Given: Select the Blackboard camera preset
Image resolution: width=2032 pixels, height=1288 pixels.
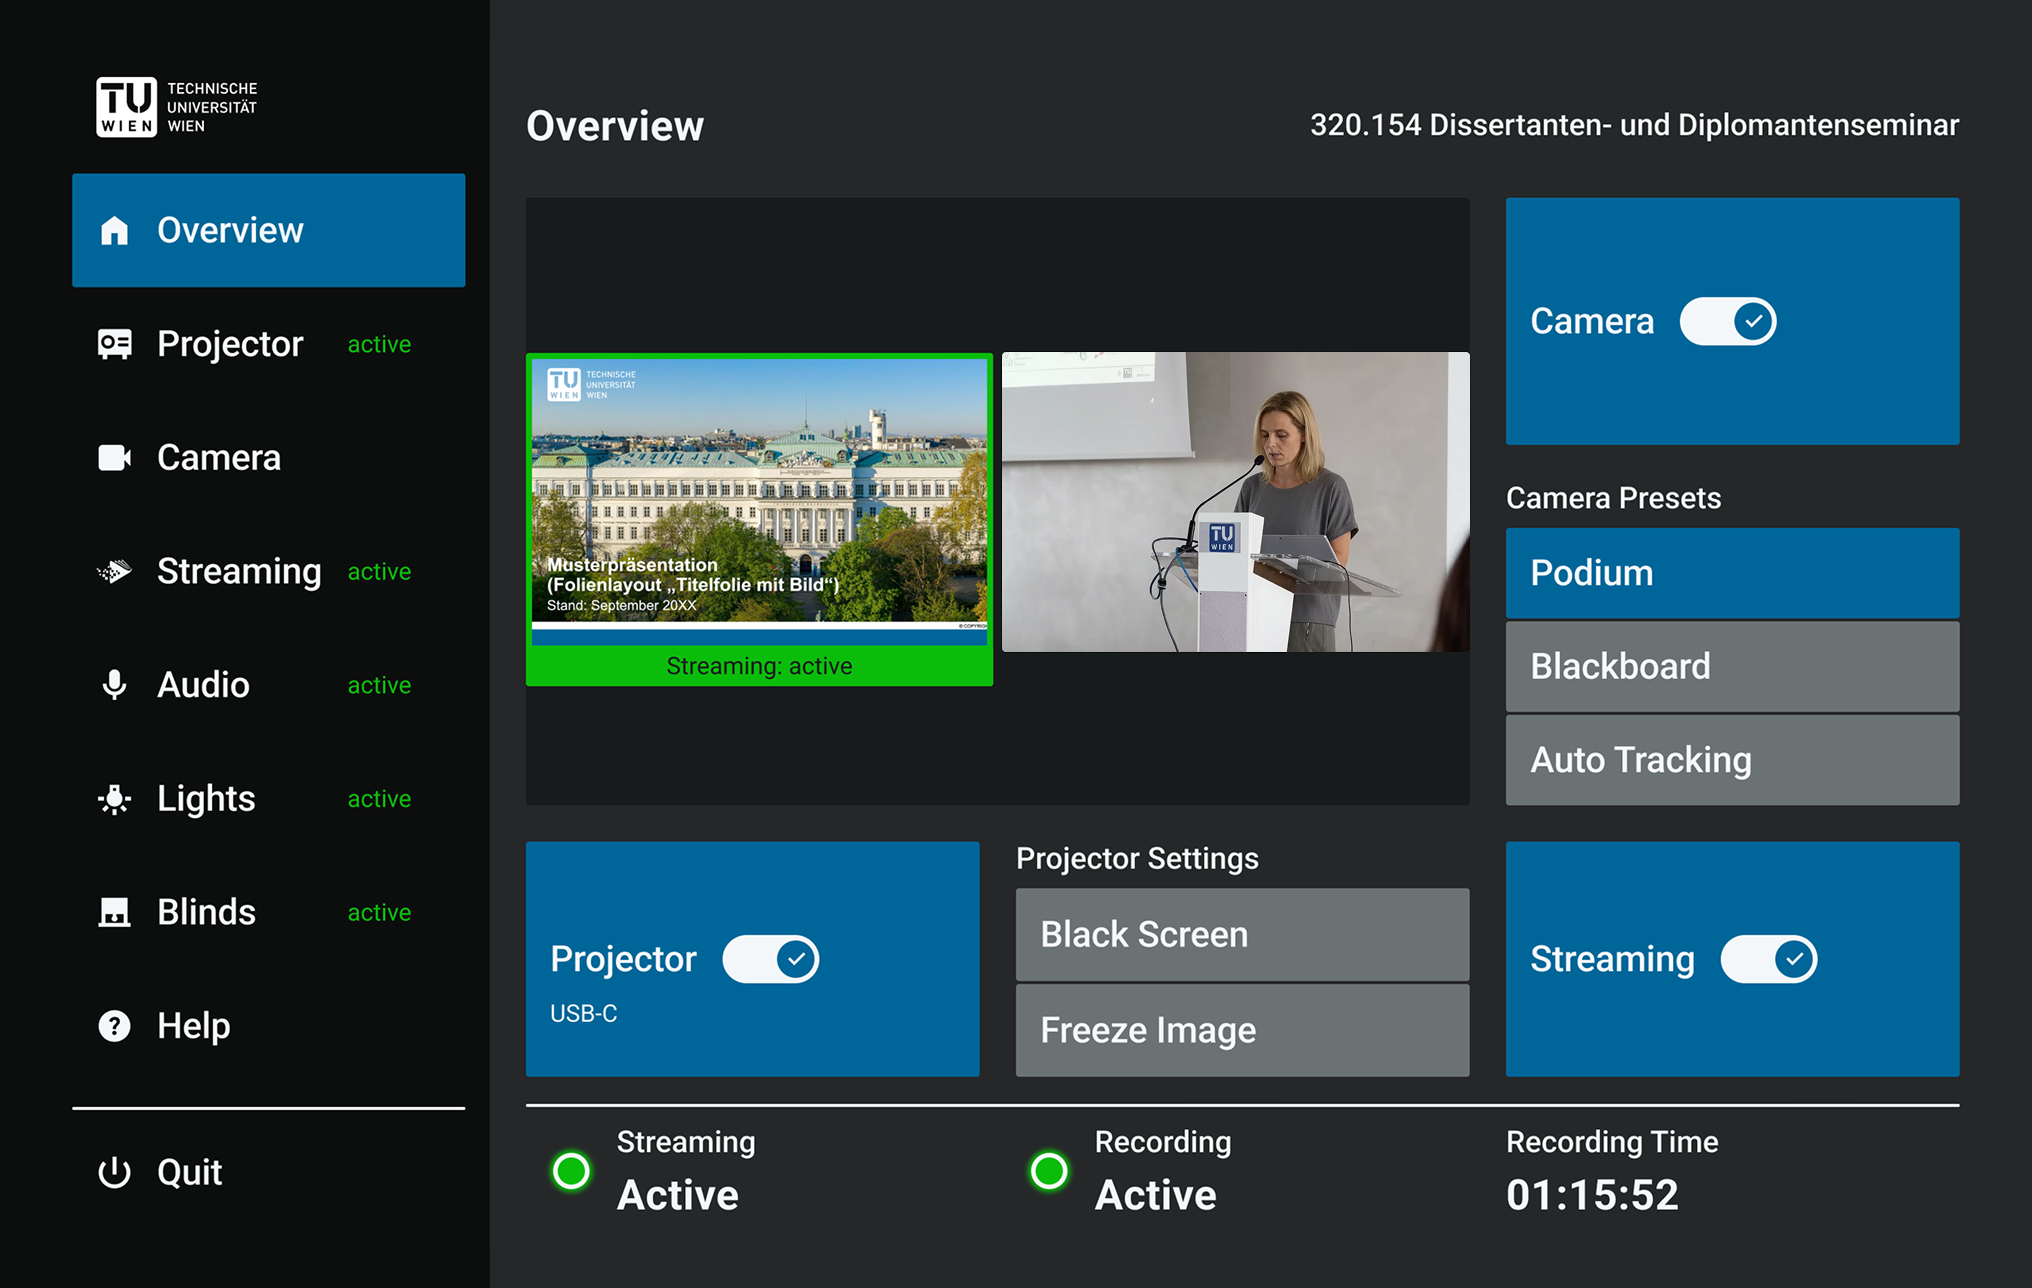Looking at the screenshot, I should click(1732, 666).
